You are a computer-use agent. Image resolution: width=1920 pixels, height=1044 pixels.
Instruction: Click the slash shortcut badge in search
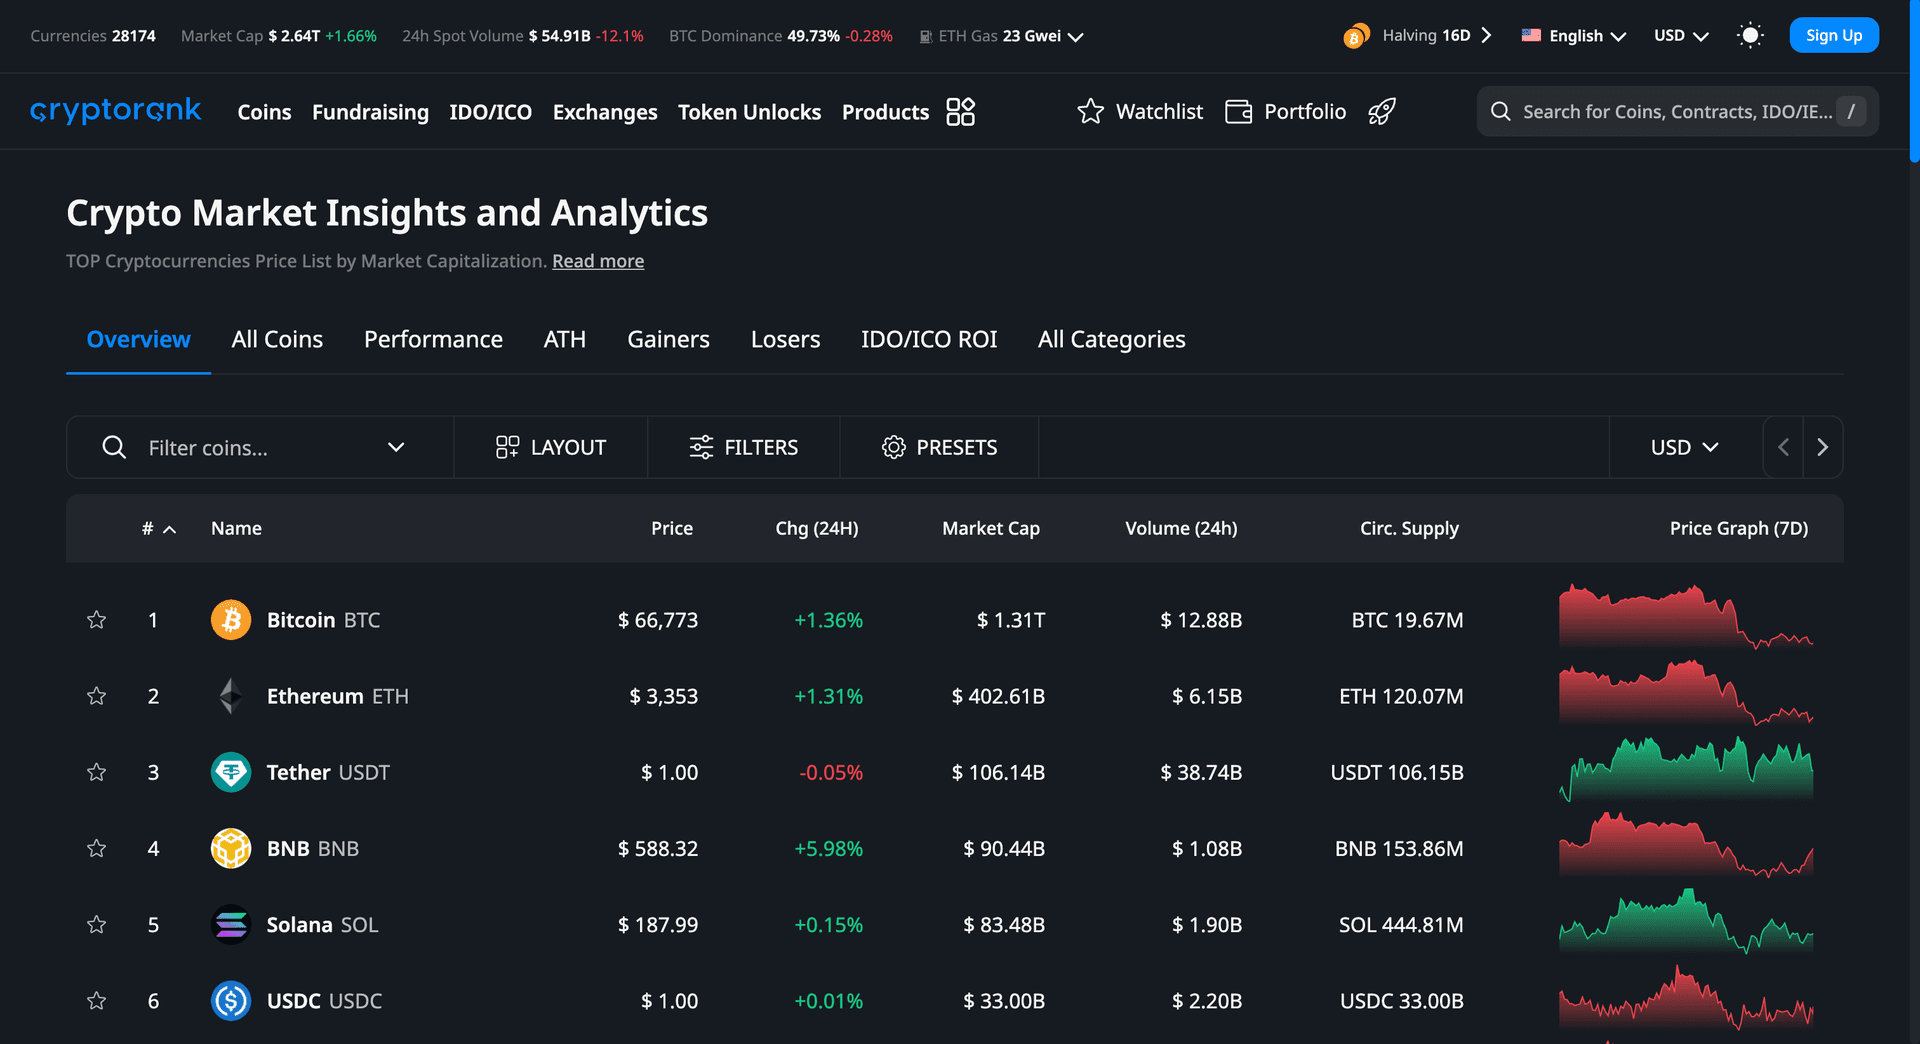pyautogui.click(x=1851, y=111)
